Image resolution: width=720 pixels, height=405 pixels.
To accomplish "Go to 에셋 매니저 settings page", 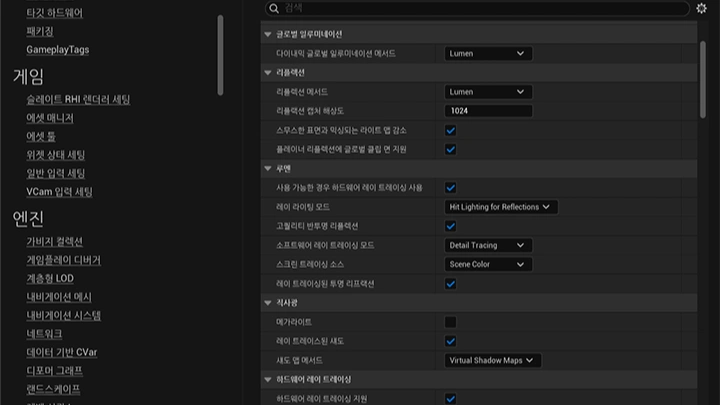I will 50,118.
